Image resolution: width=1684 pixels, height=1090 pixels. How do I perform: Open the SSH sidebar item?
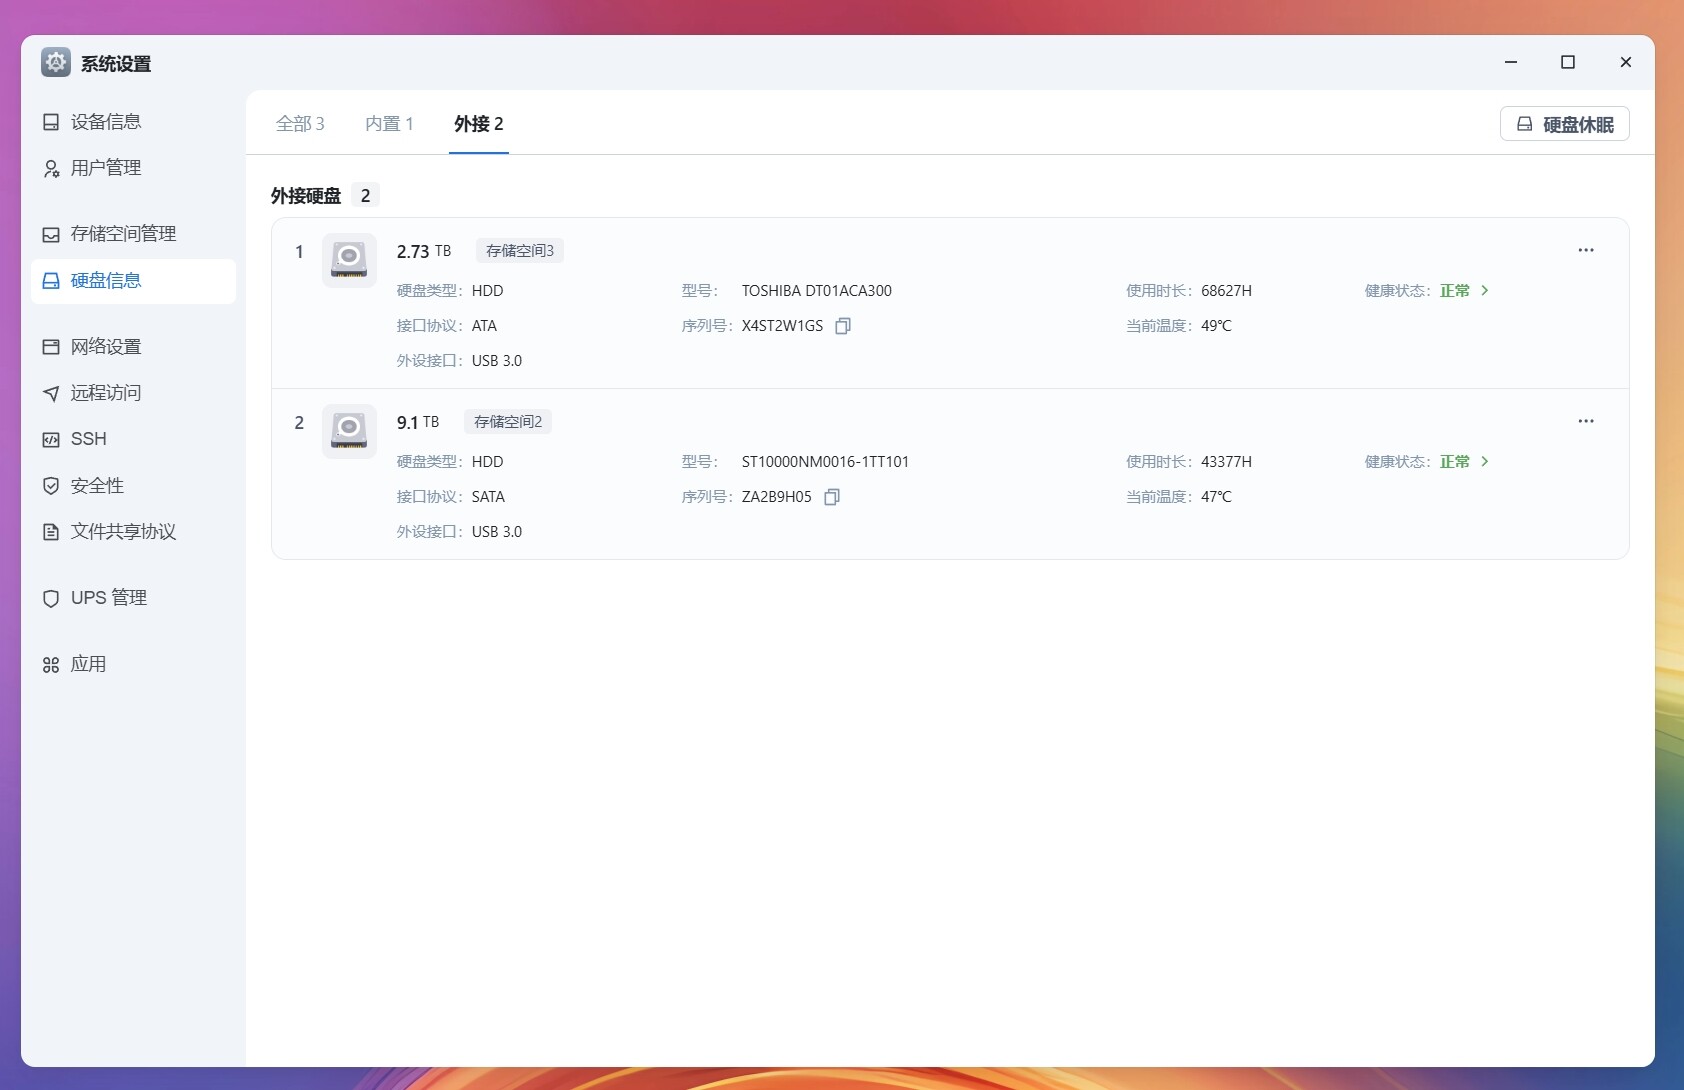[x=133, y=439]
